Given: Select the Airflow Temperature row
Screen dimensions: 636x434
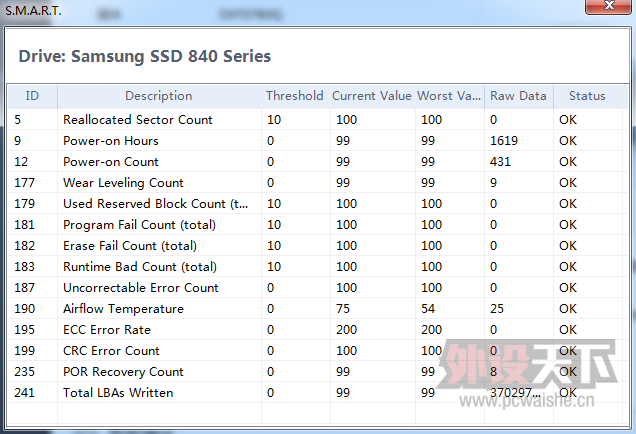Looking at the screenshot, I should tap(315, 309).
